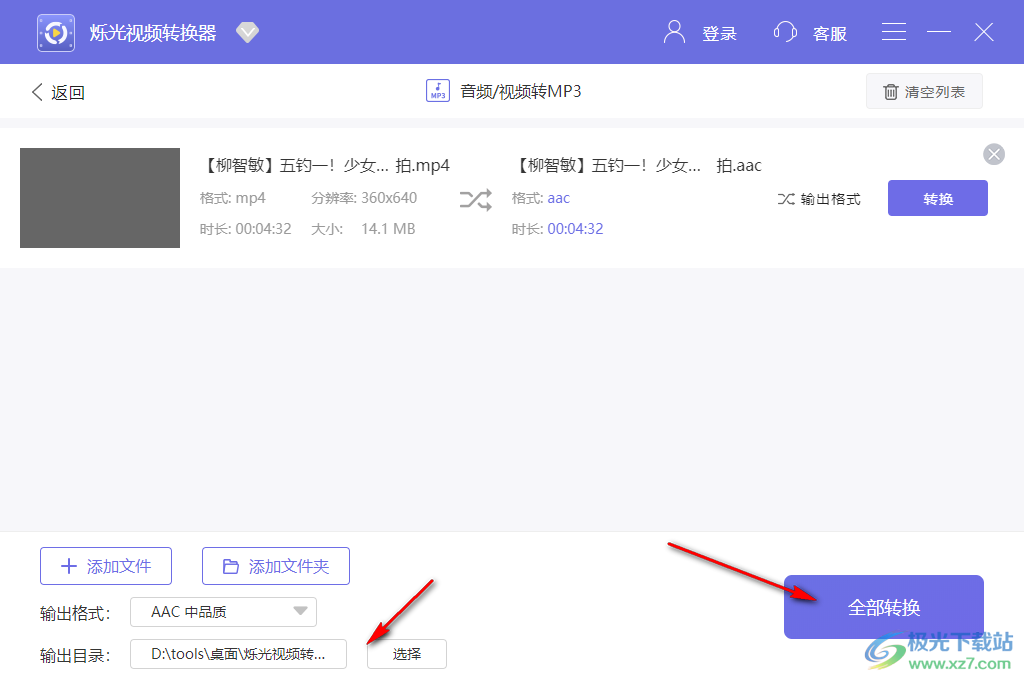
Task: Click file size 14.1 MB
Action: [x=388, y=229]
